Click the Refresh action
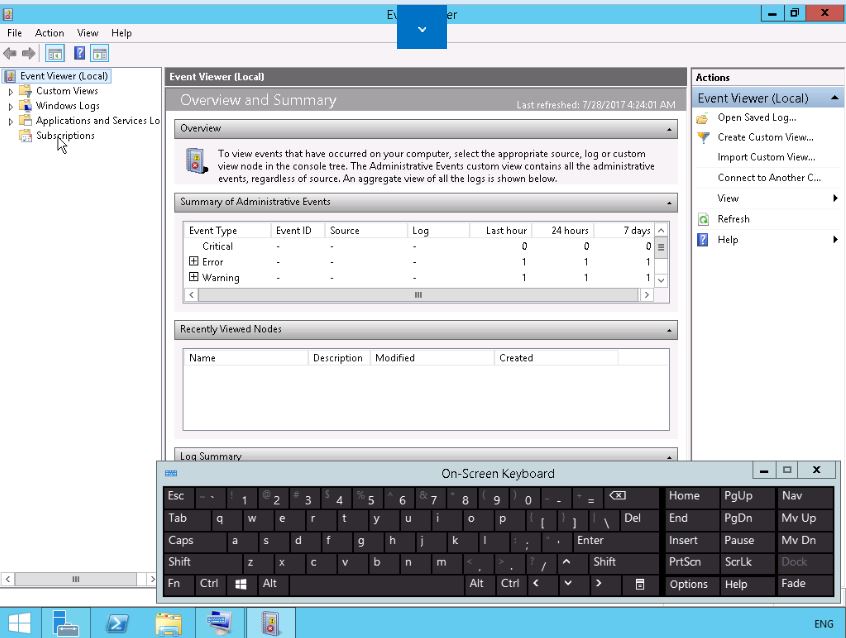 coord(733,219)
